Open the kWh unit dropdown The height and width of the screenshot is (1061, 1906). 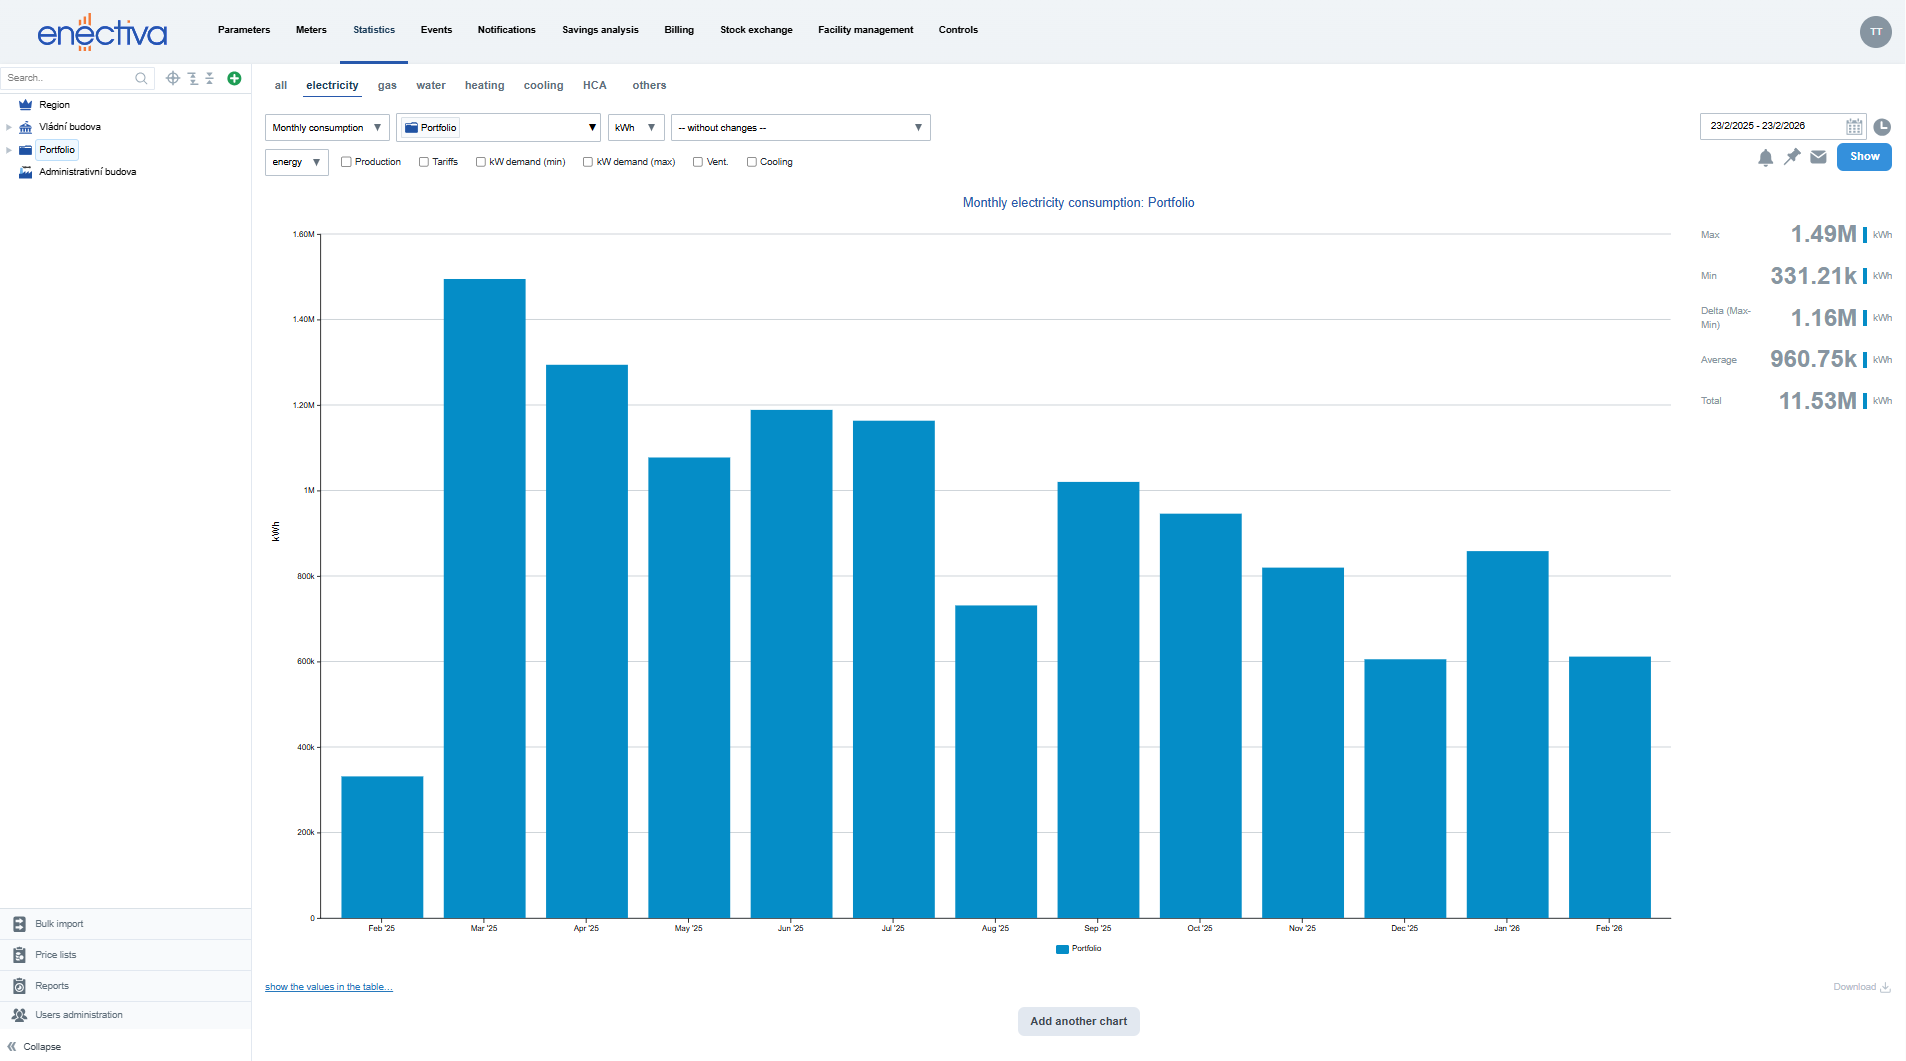635,128
